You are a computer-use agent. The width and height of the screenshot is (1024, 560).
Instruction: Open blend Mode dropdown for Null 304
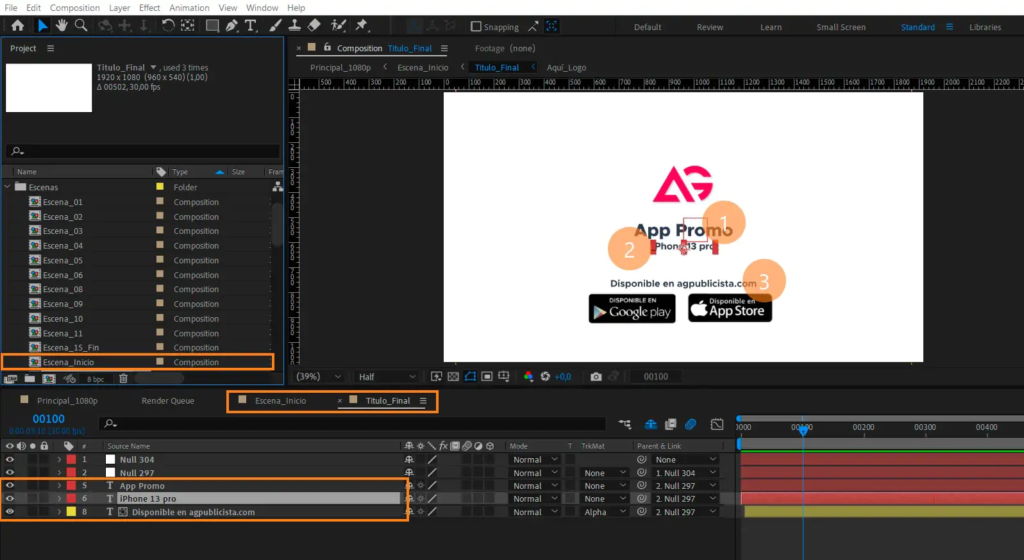click(535, 459)
